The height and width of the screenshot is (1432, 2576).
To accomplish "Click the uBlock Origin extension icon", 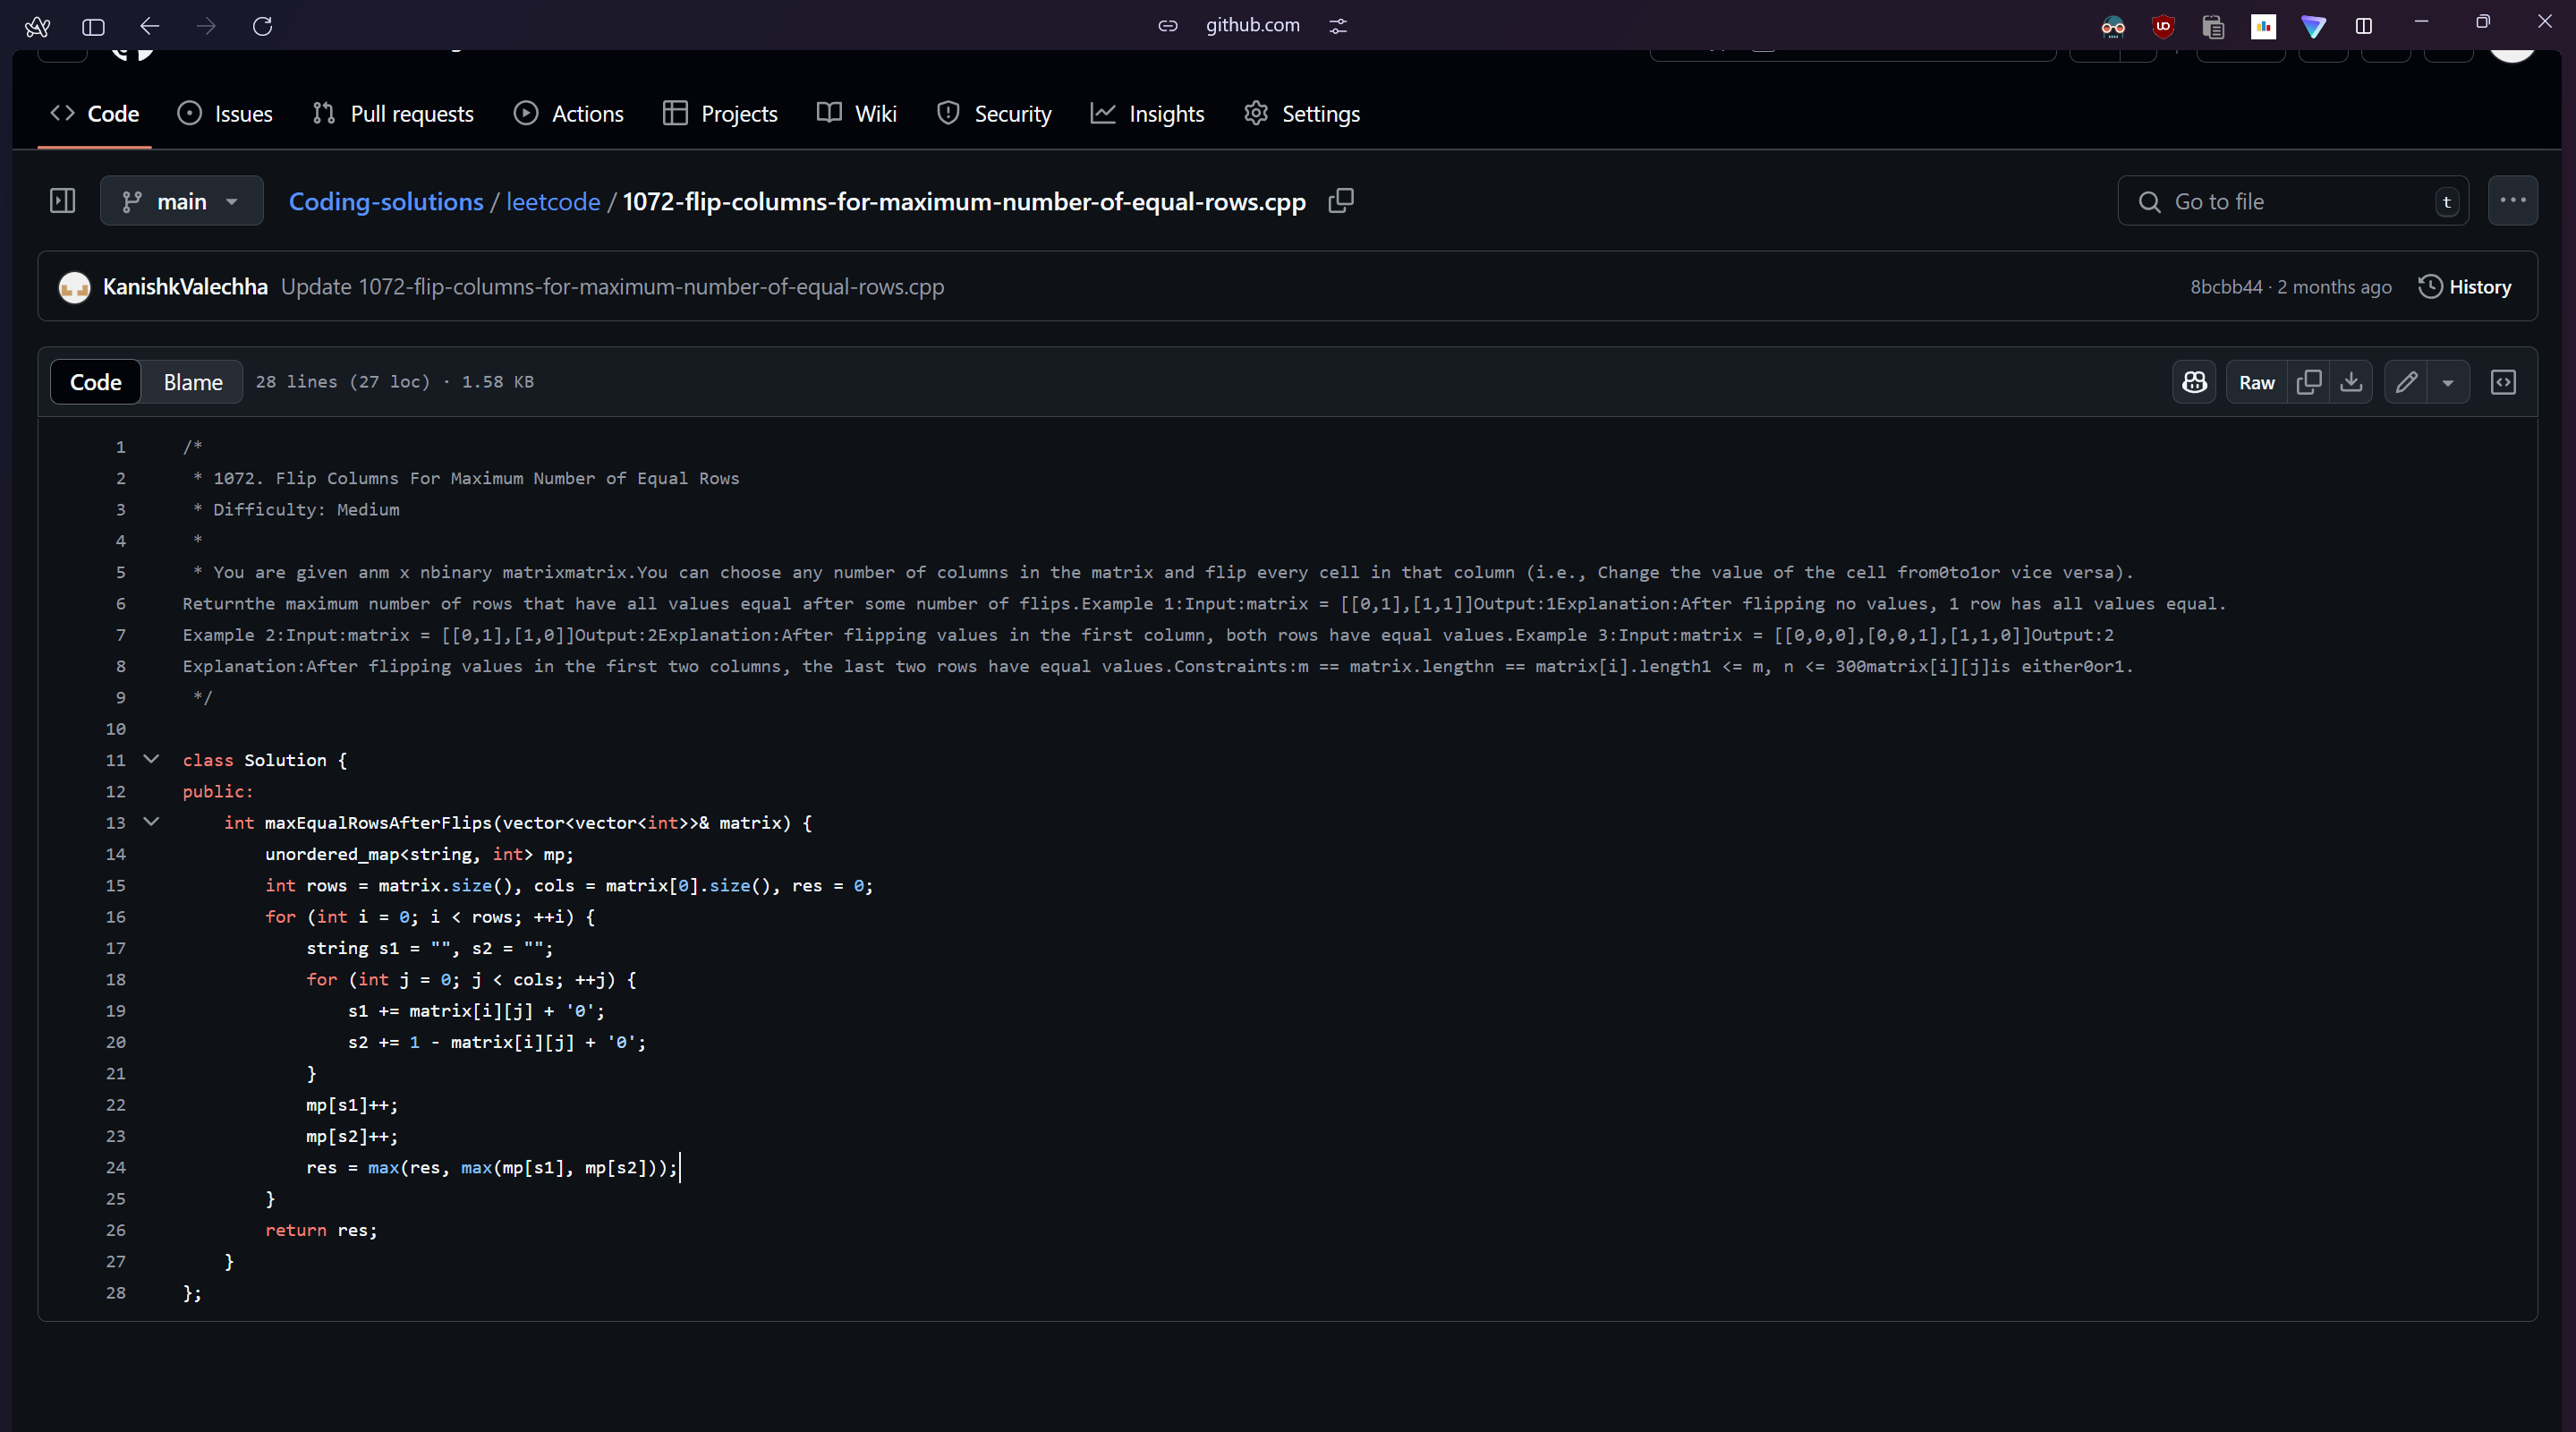I will point(2163,27).
